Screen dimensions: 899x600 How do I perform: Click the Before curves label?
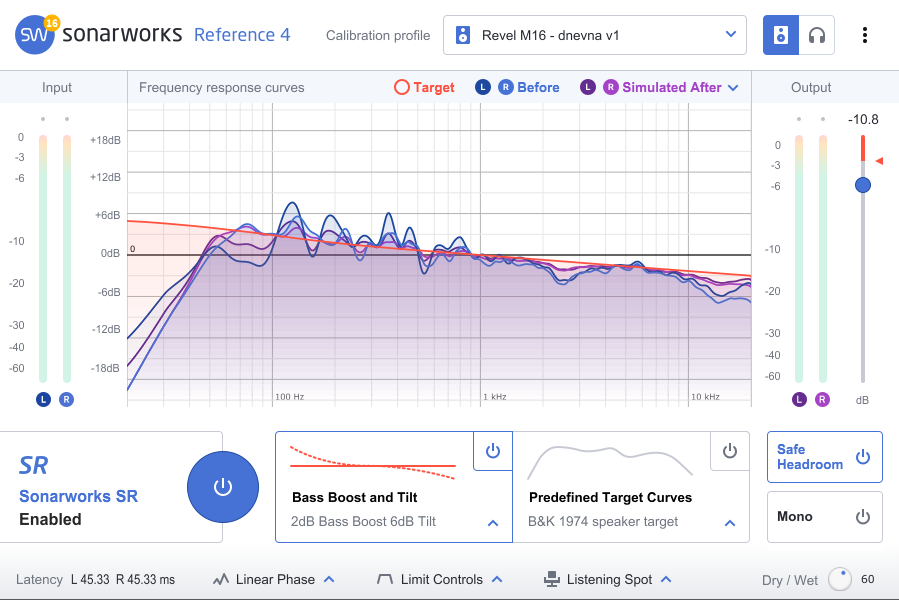[x=538, y=87]
